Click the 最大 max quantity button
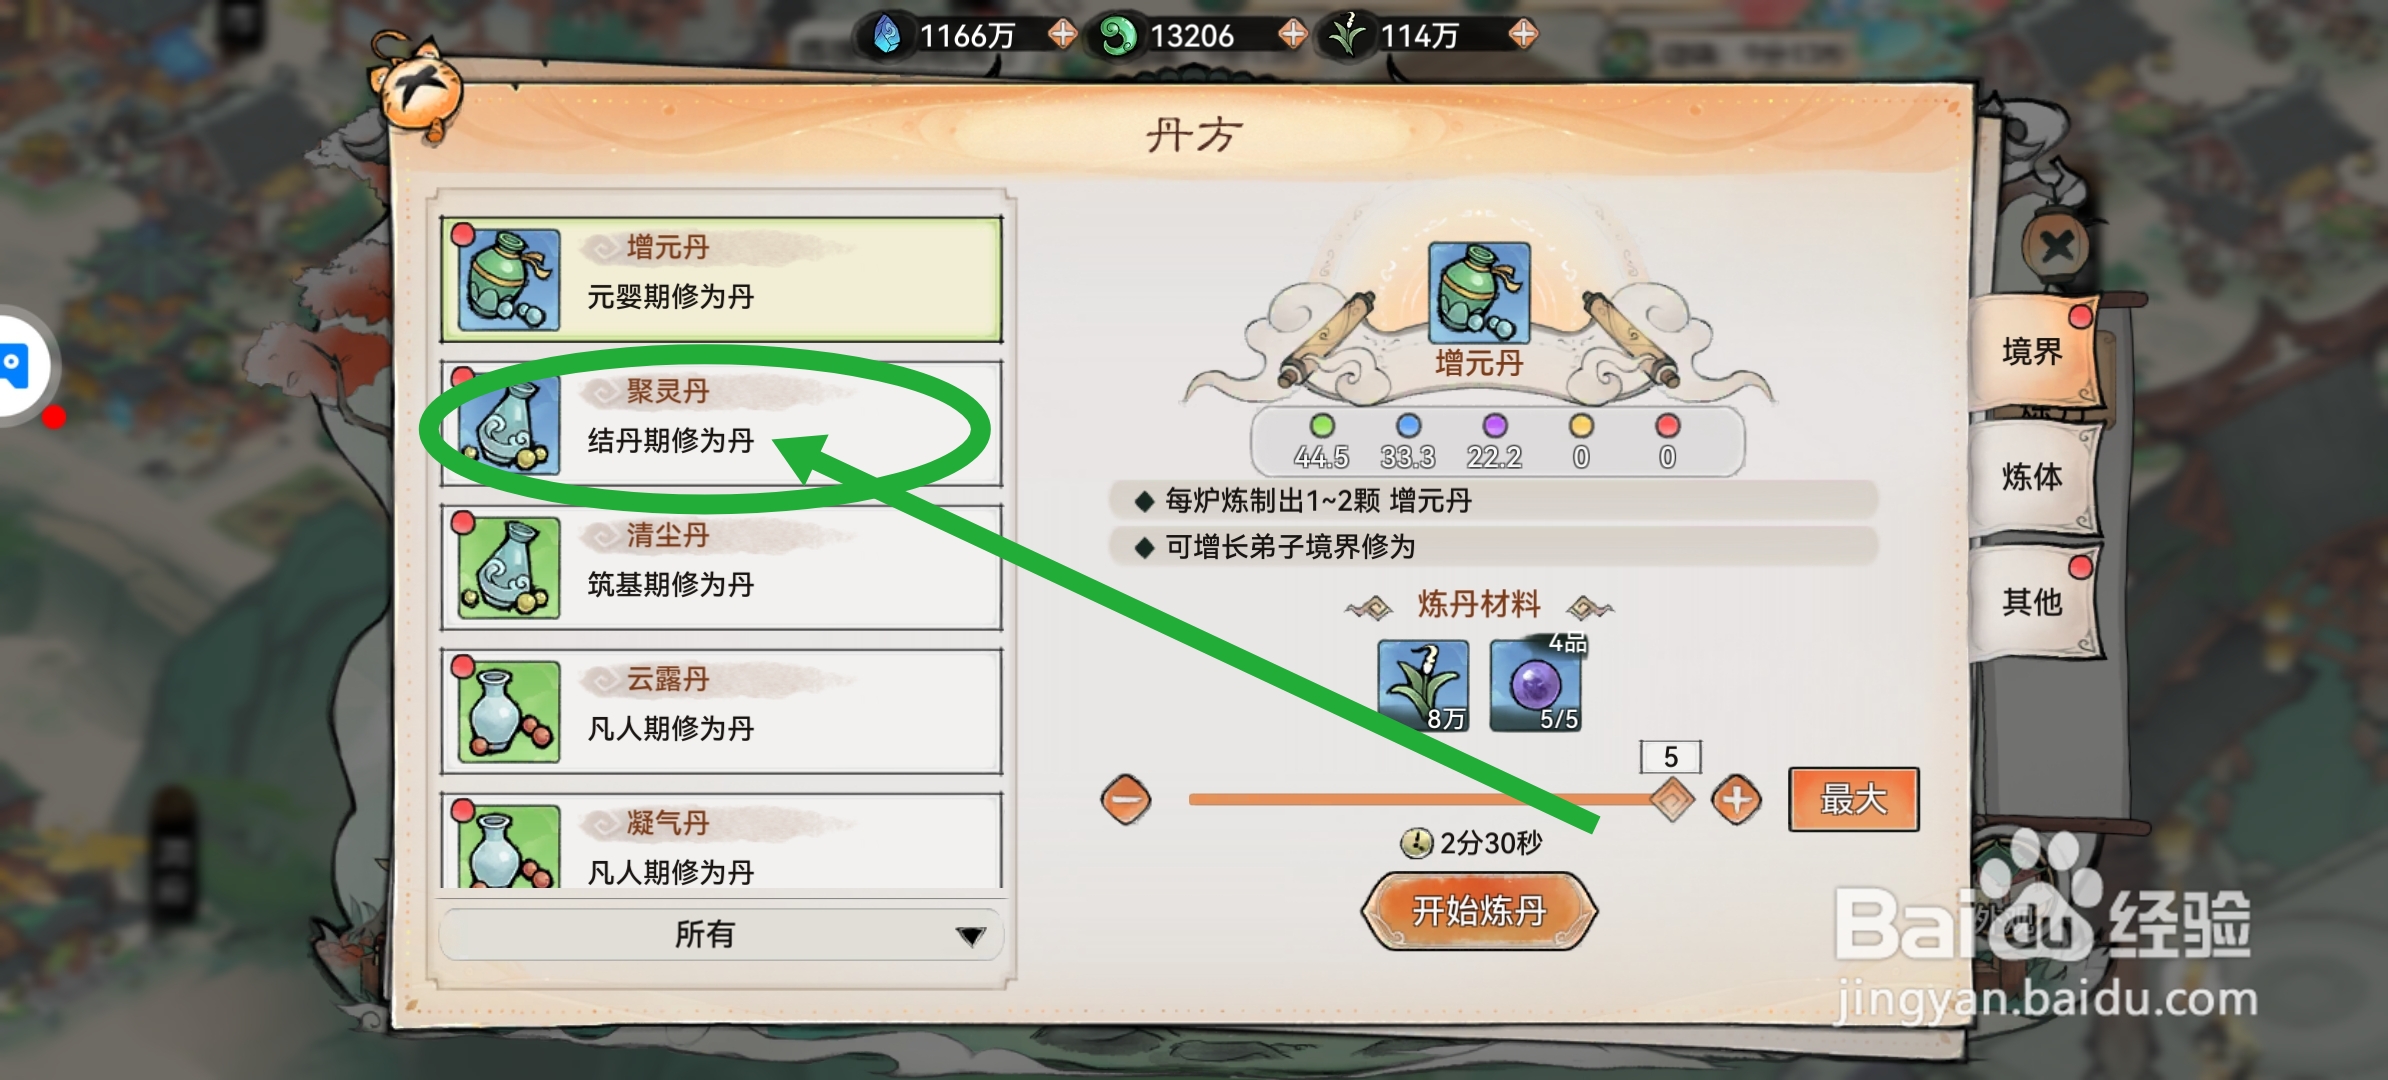The image size is (2388, 1080). pyautogui.click(x=1854, y=800)
